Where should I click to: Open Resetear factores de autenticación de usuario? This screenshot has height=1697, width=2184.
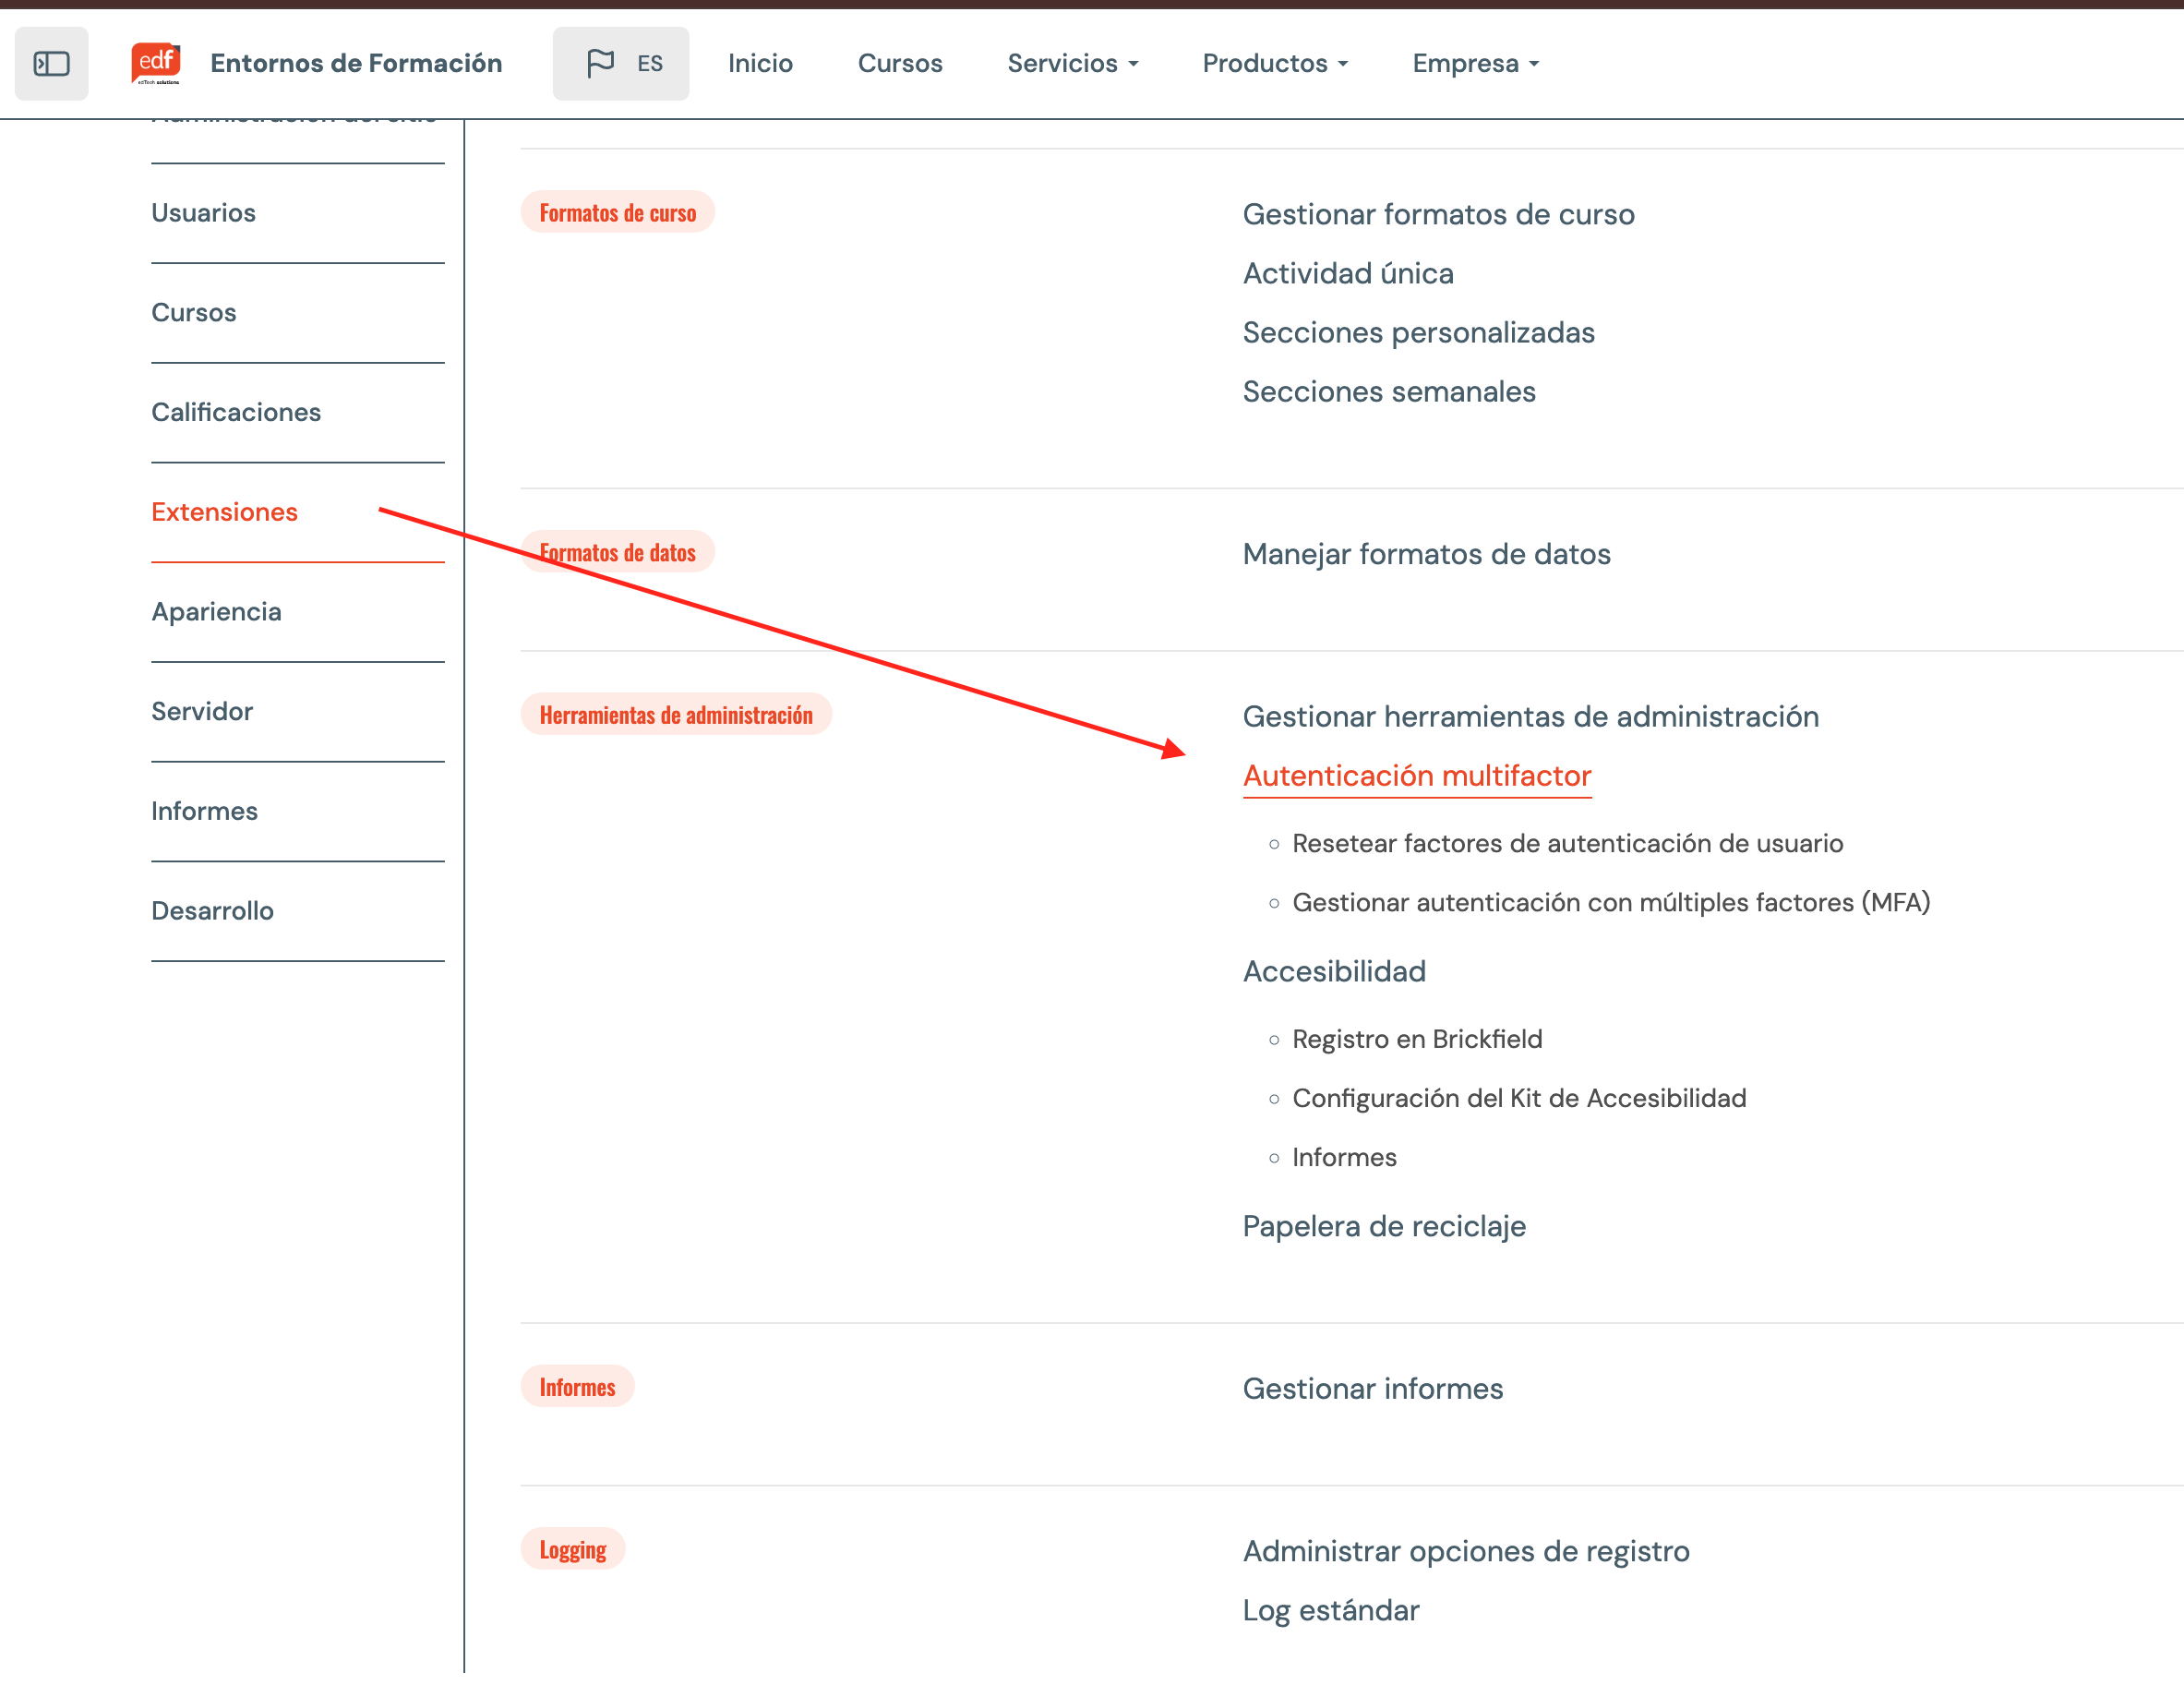point(1567,843)
